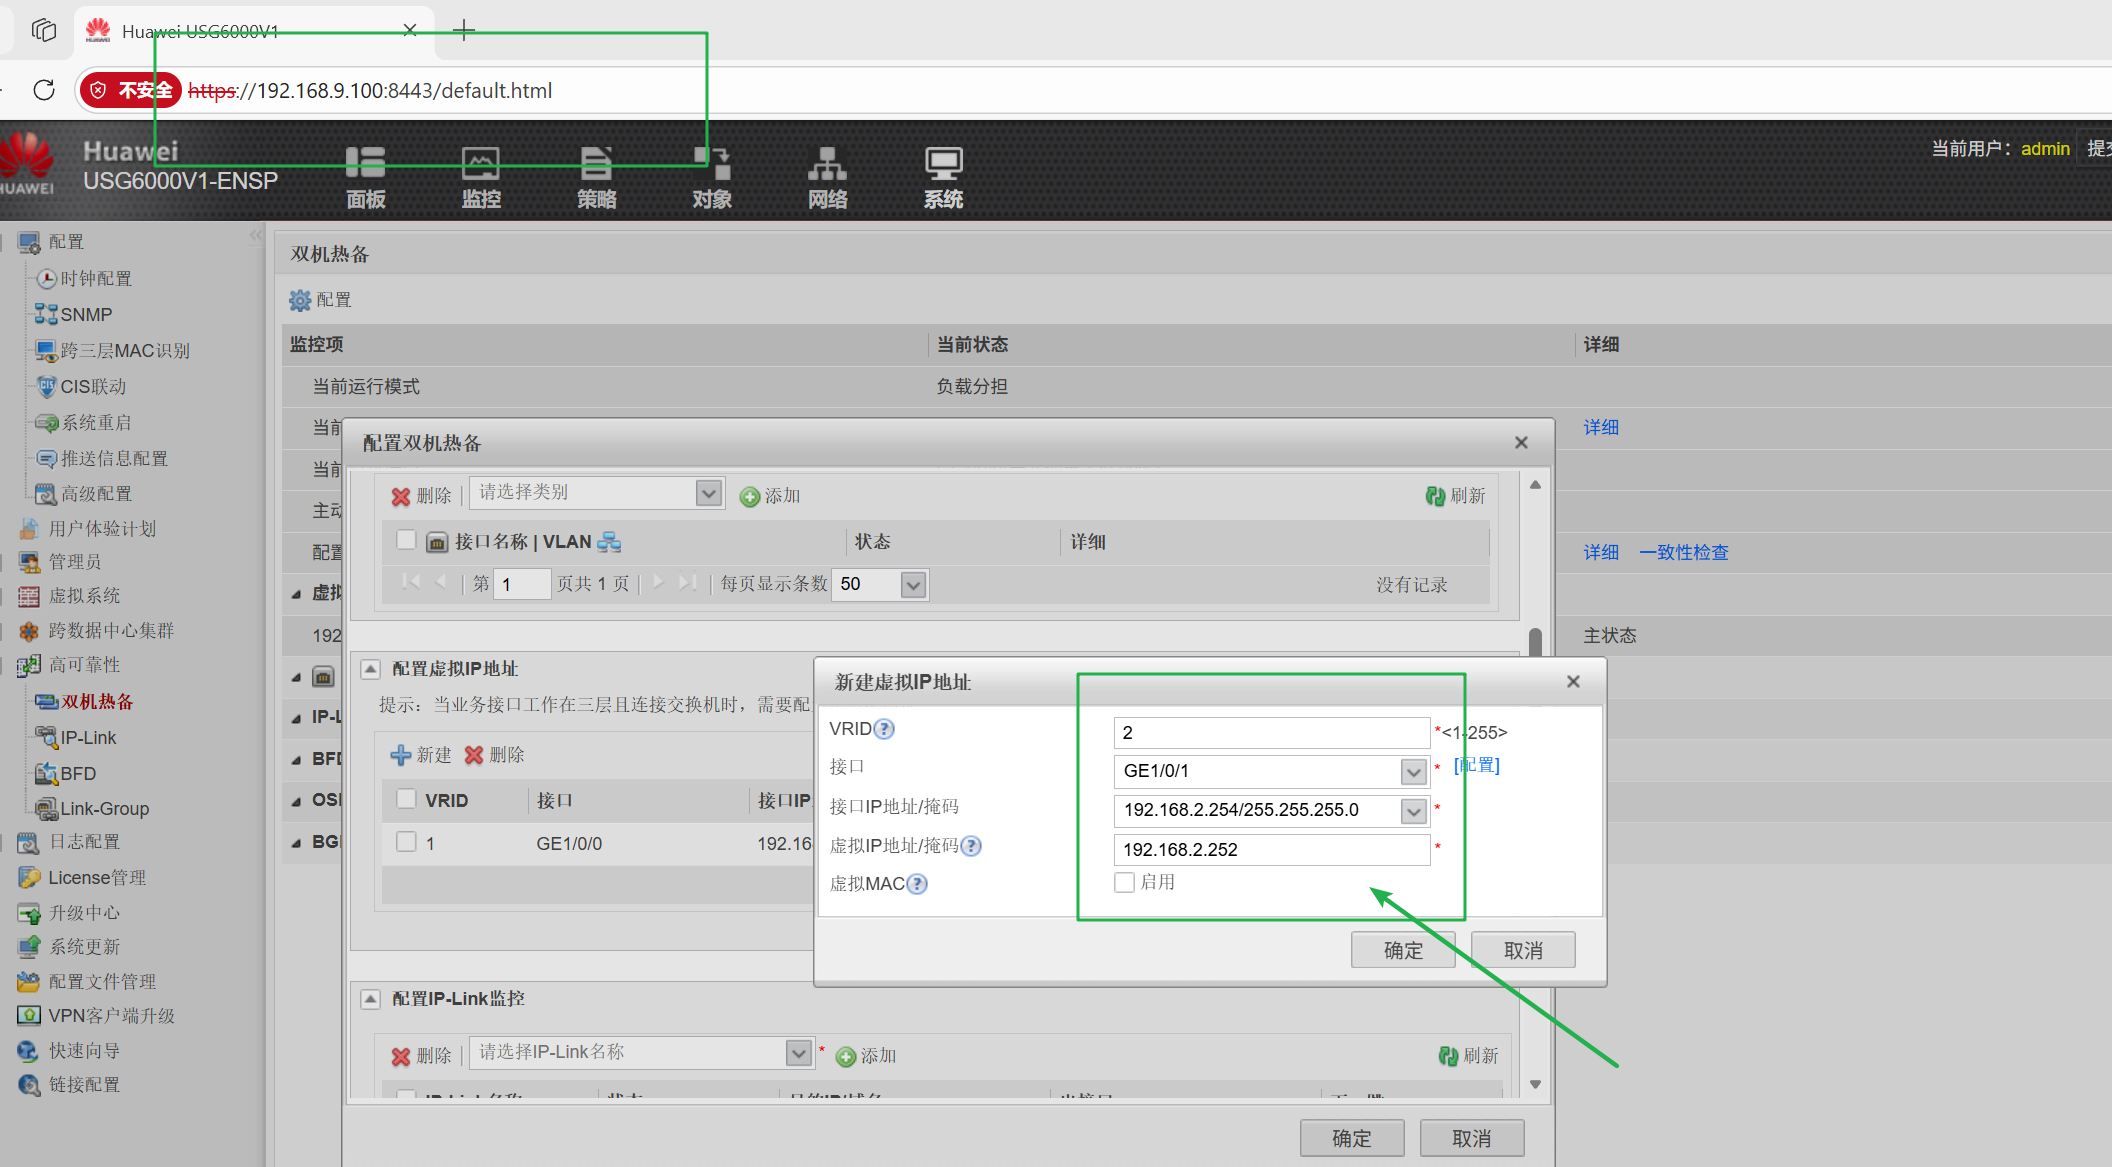Viewport: 2112px width, 1167px height.
Task: Open the 请选择类别 category dropdown
Action: [x=708, y=493]
